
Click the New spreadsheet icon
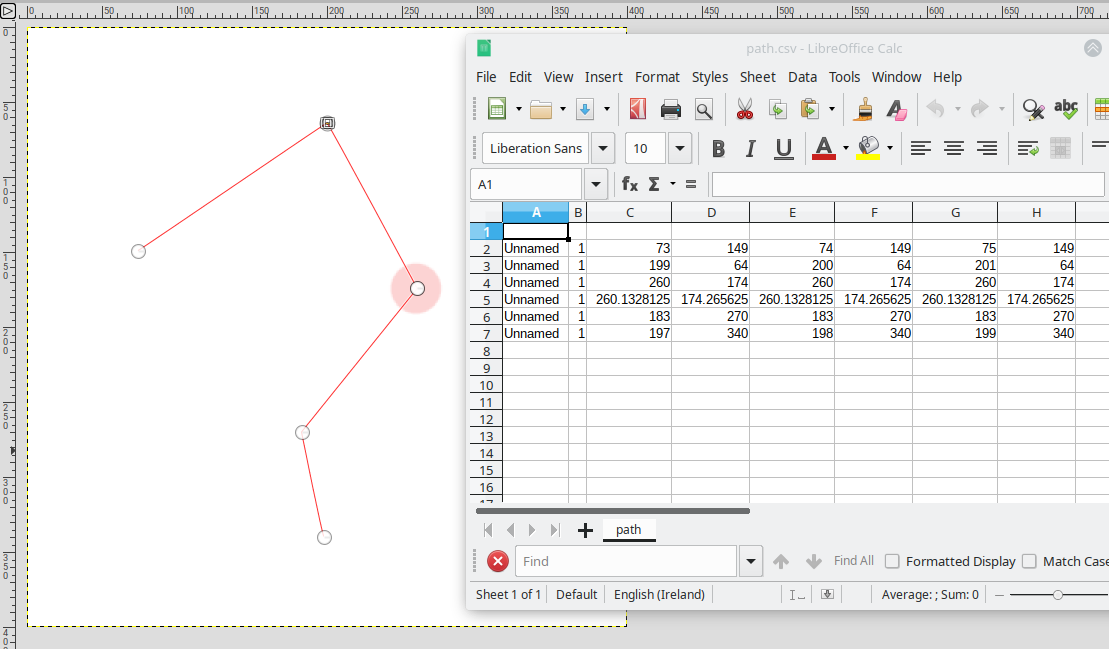click(x=497, y=109)
